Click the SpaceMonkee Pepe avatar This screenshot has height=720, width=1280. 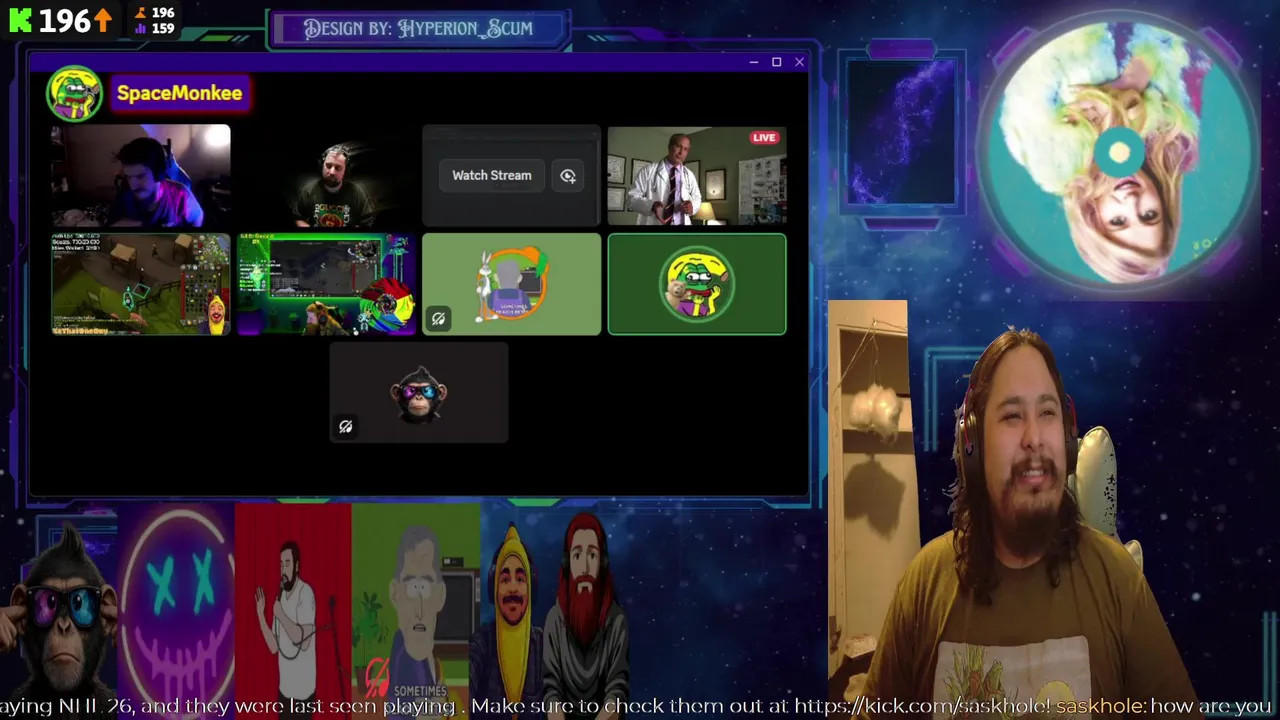[74, 94]
